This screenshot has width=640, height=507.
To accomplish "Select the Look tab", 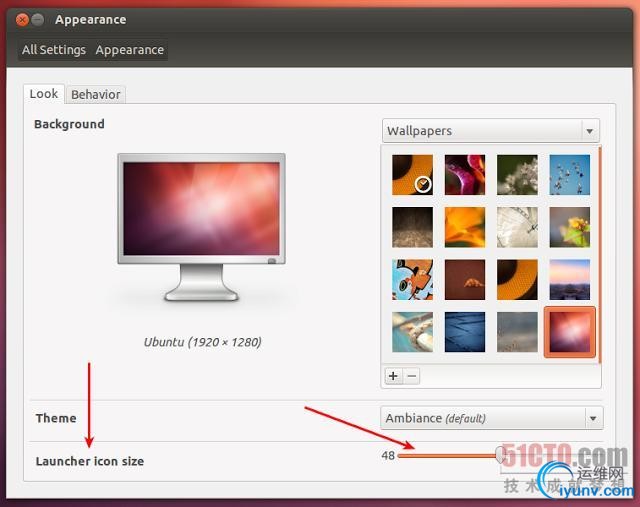I will pos(44,93).
